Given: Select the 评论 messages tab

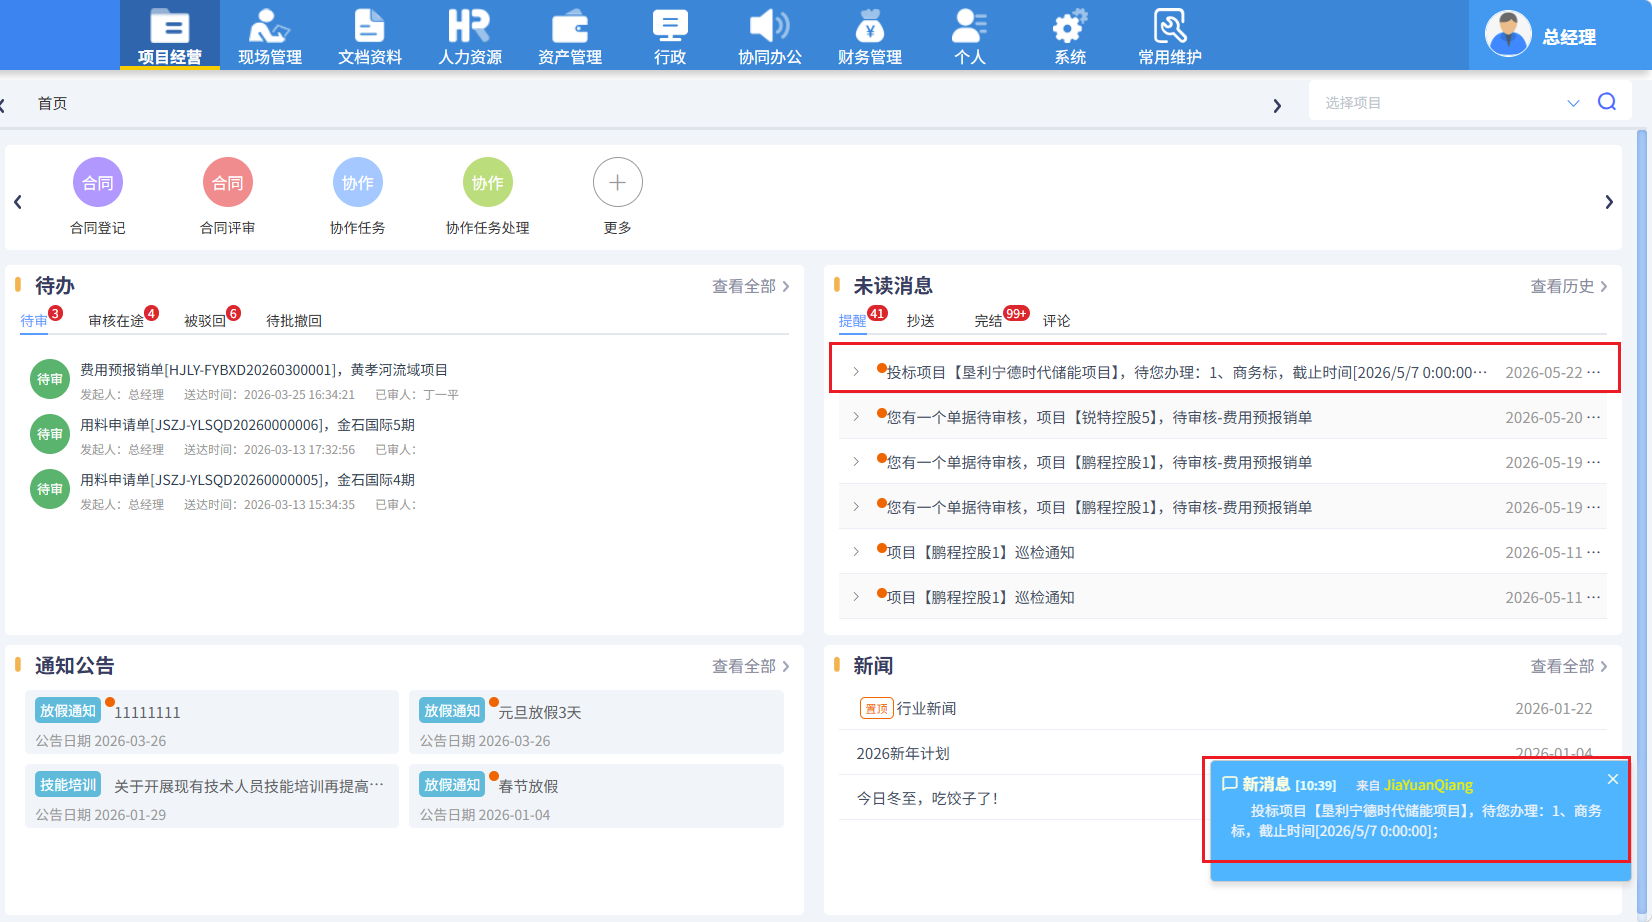Looking at the screenshot, I should coord(1057,321).
